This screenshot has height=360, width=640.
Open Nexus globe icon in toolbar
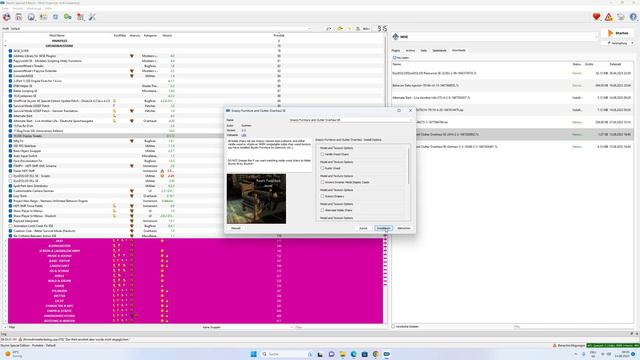tap(31, 17)
